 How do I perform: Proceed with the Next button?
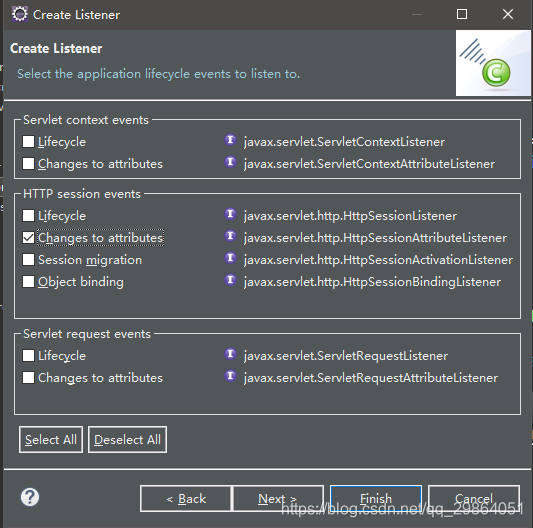click(278, 499)
